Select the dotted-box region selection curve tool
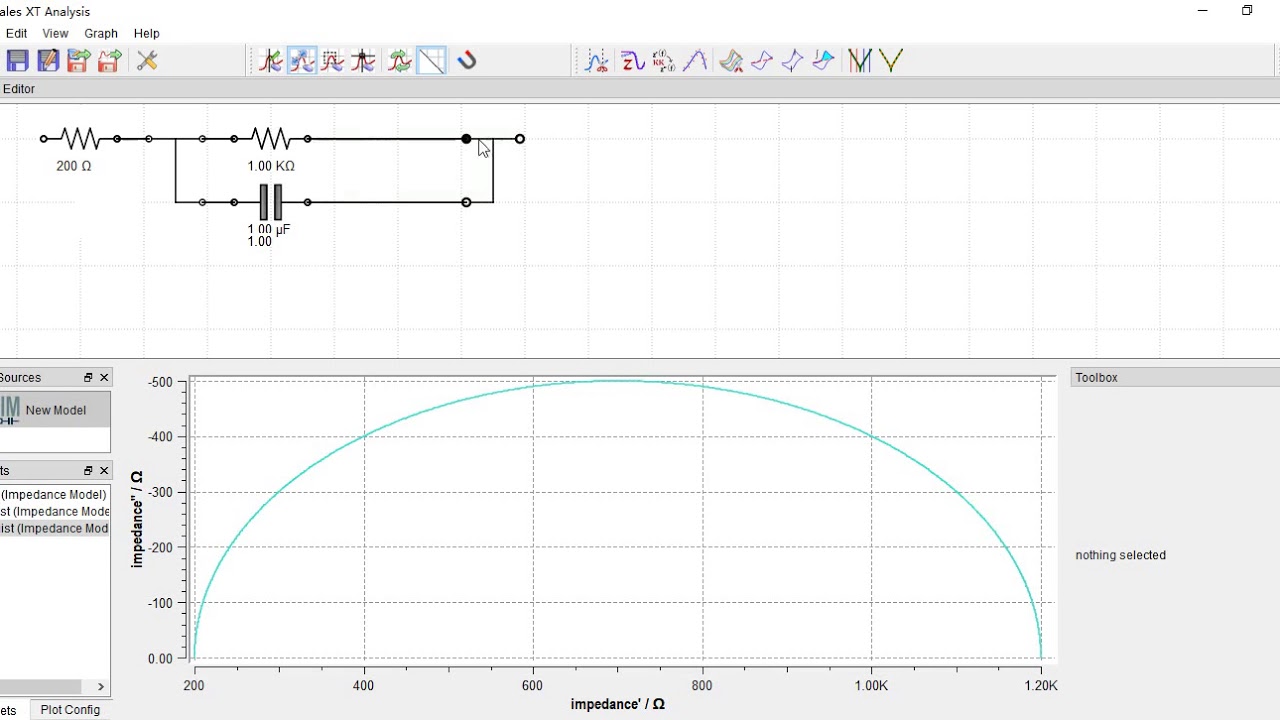 [x=333, y=61]
